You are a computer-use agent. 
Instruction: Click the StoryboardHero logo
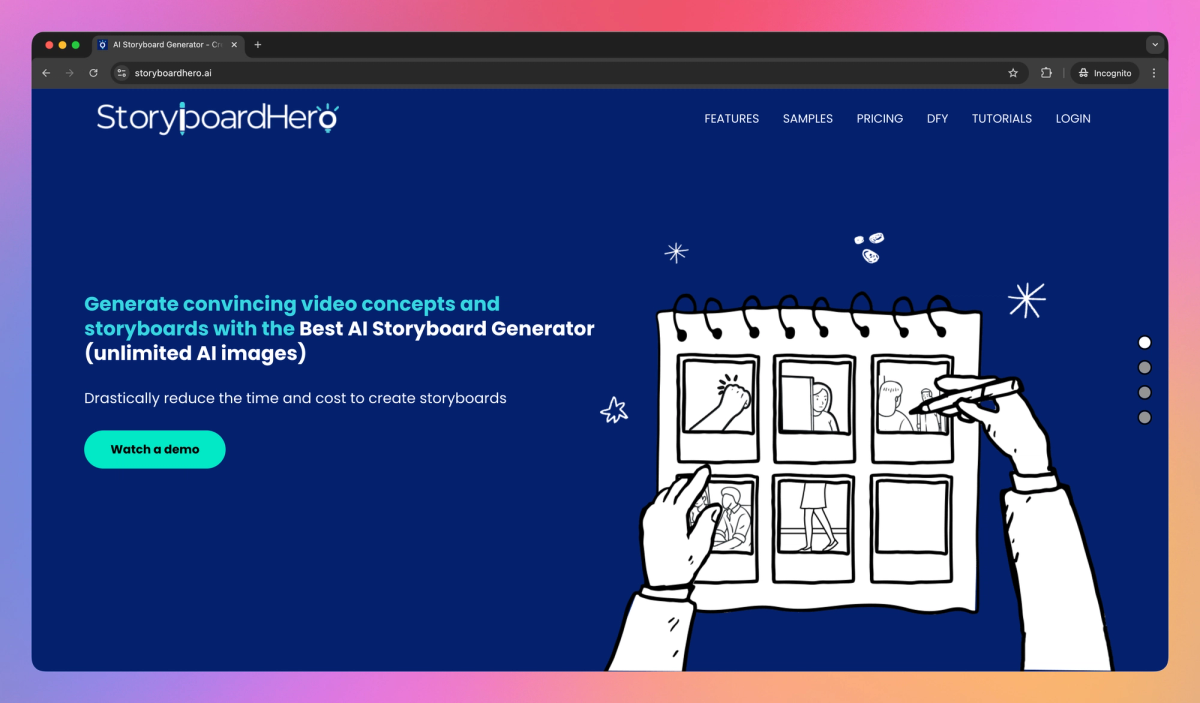[x=218, y=118]
